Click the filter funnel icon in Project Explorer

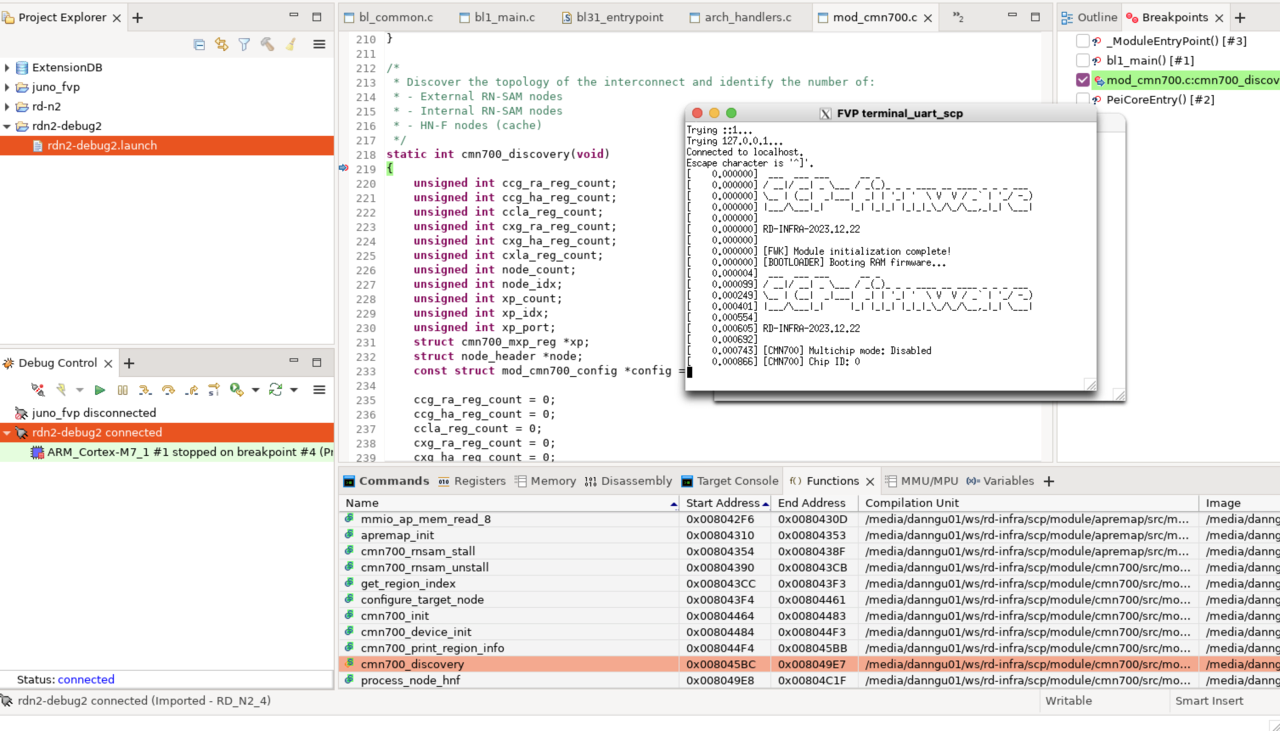pos(244,45)
